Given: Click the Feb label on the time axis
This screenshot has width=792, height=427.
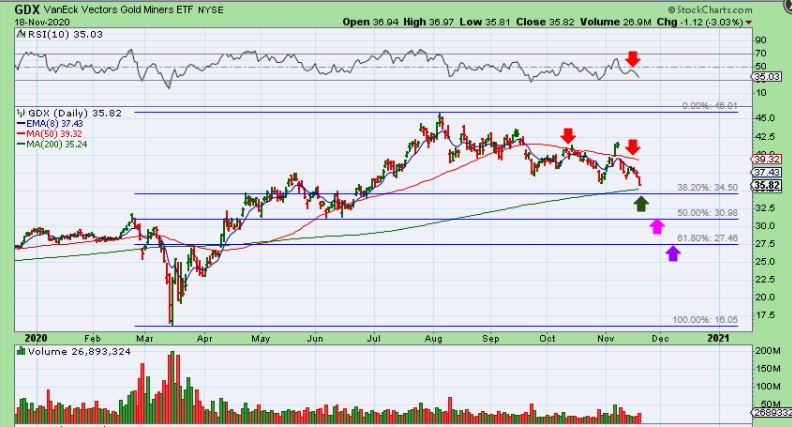Looking at the screenshot, I should [x=92, y=339].
